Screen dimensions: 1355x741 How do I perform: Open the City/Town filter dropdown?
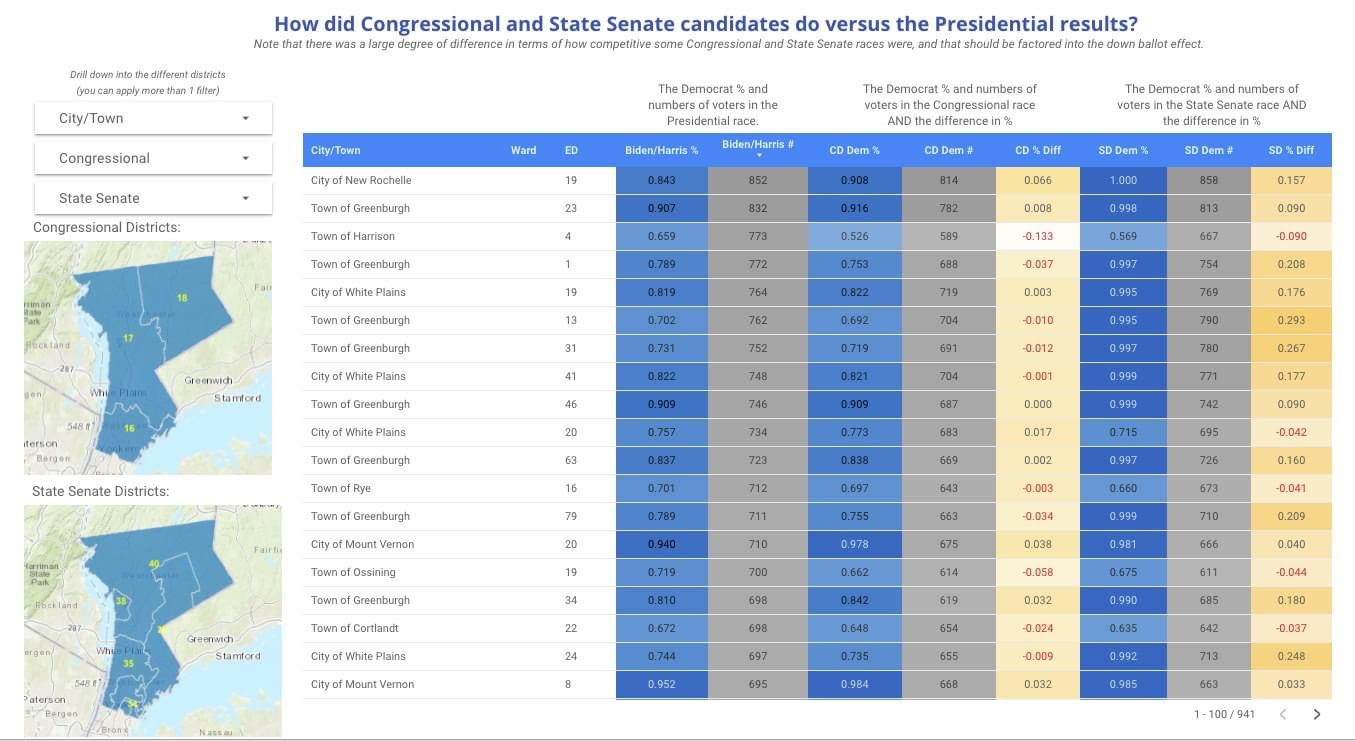pos(153,118)
